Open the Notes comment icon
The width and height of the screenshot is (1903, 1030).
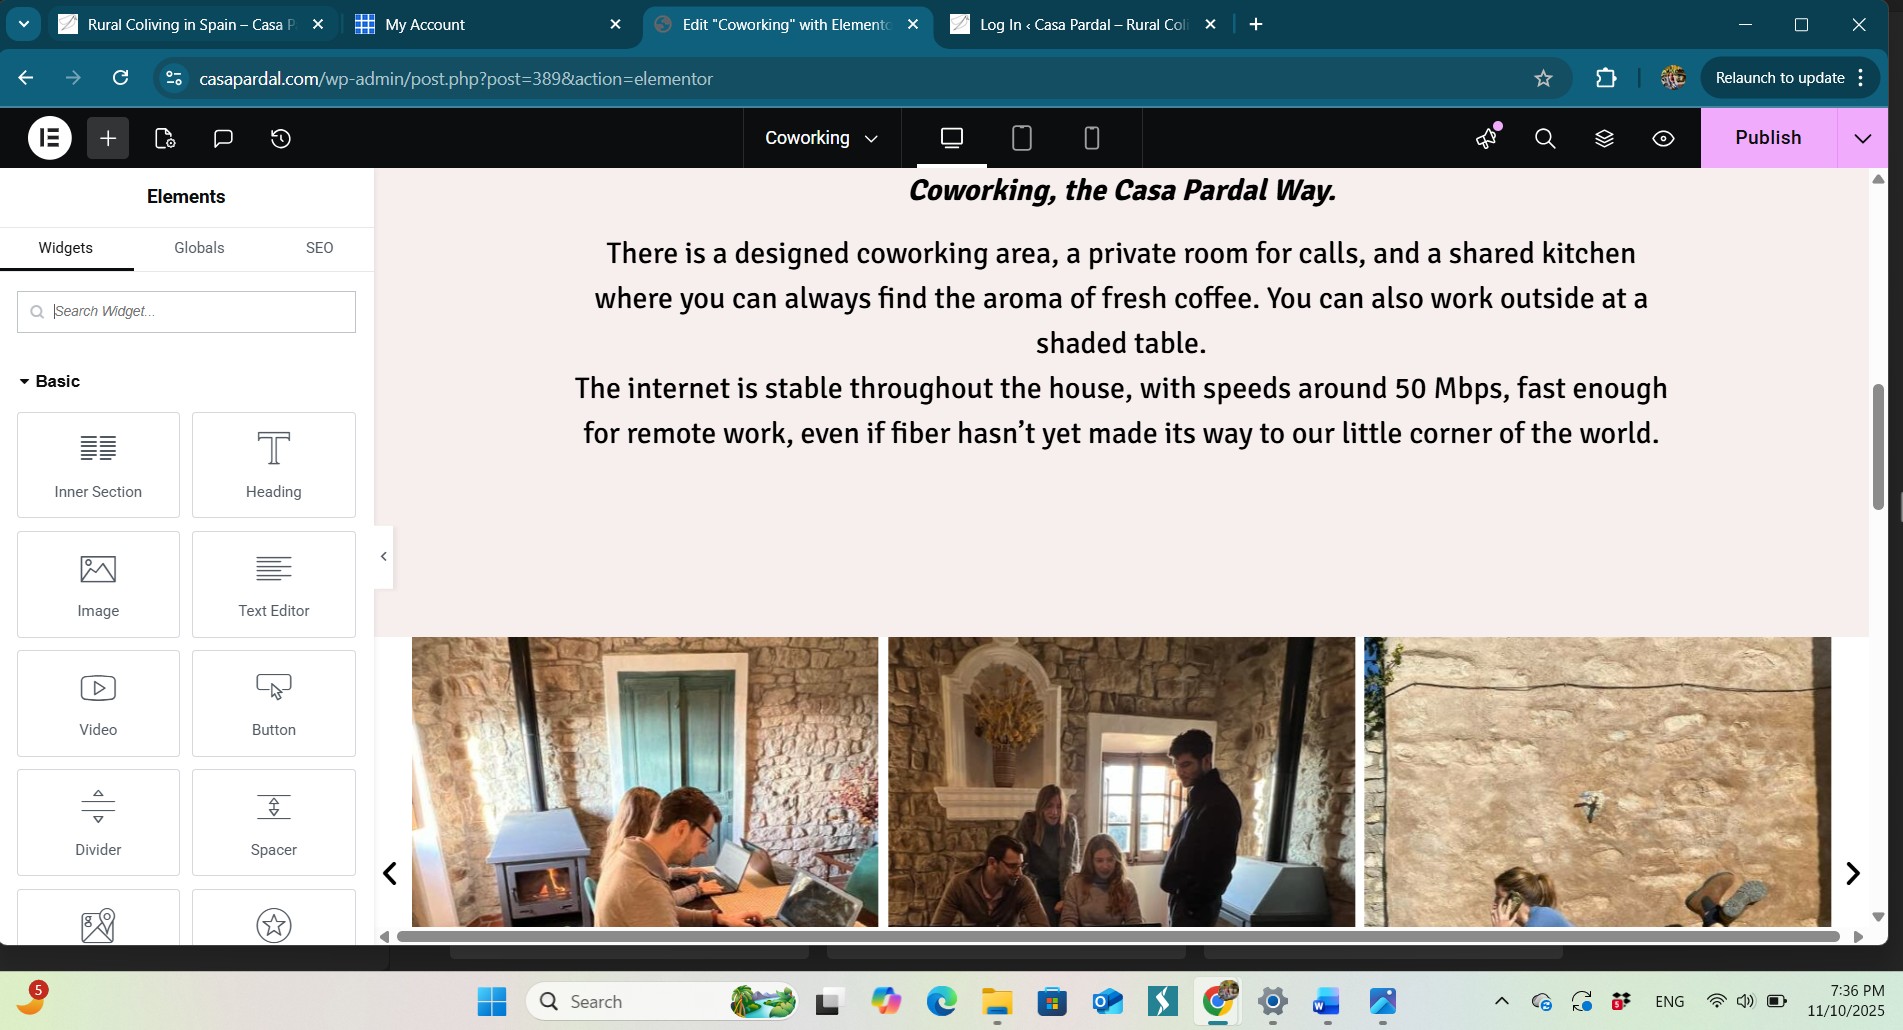tap(223, 138)
